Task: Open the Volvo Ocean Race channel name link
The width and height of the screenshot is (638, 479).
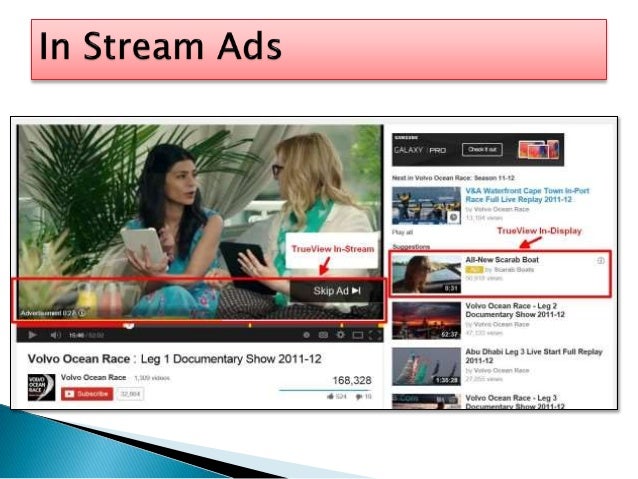Action: point(93,377)
